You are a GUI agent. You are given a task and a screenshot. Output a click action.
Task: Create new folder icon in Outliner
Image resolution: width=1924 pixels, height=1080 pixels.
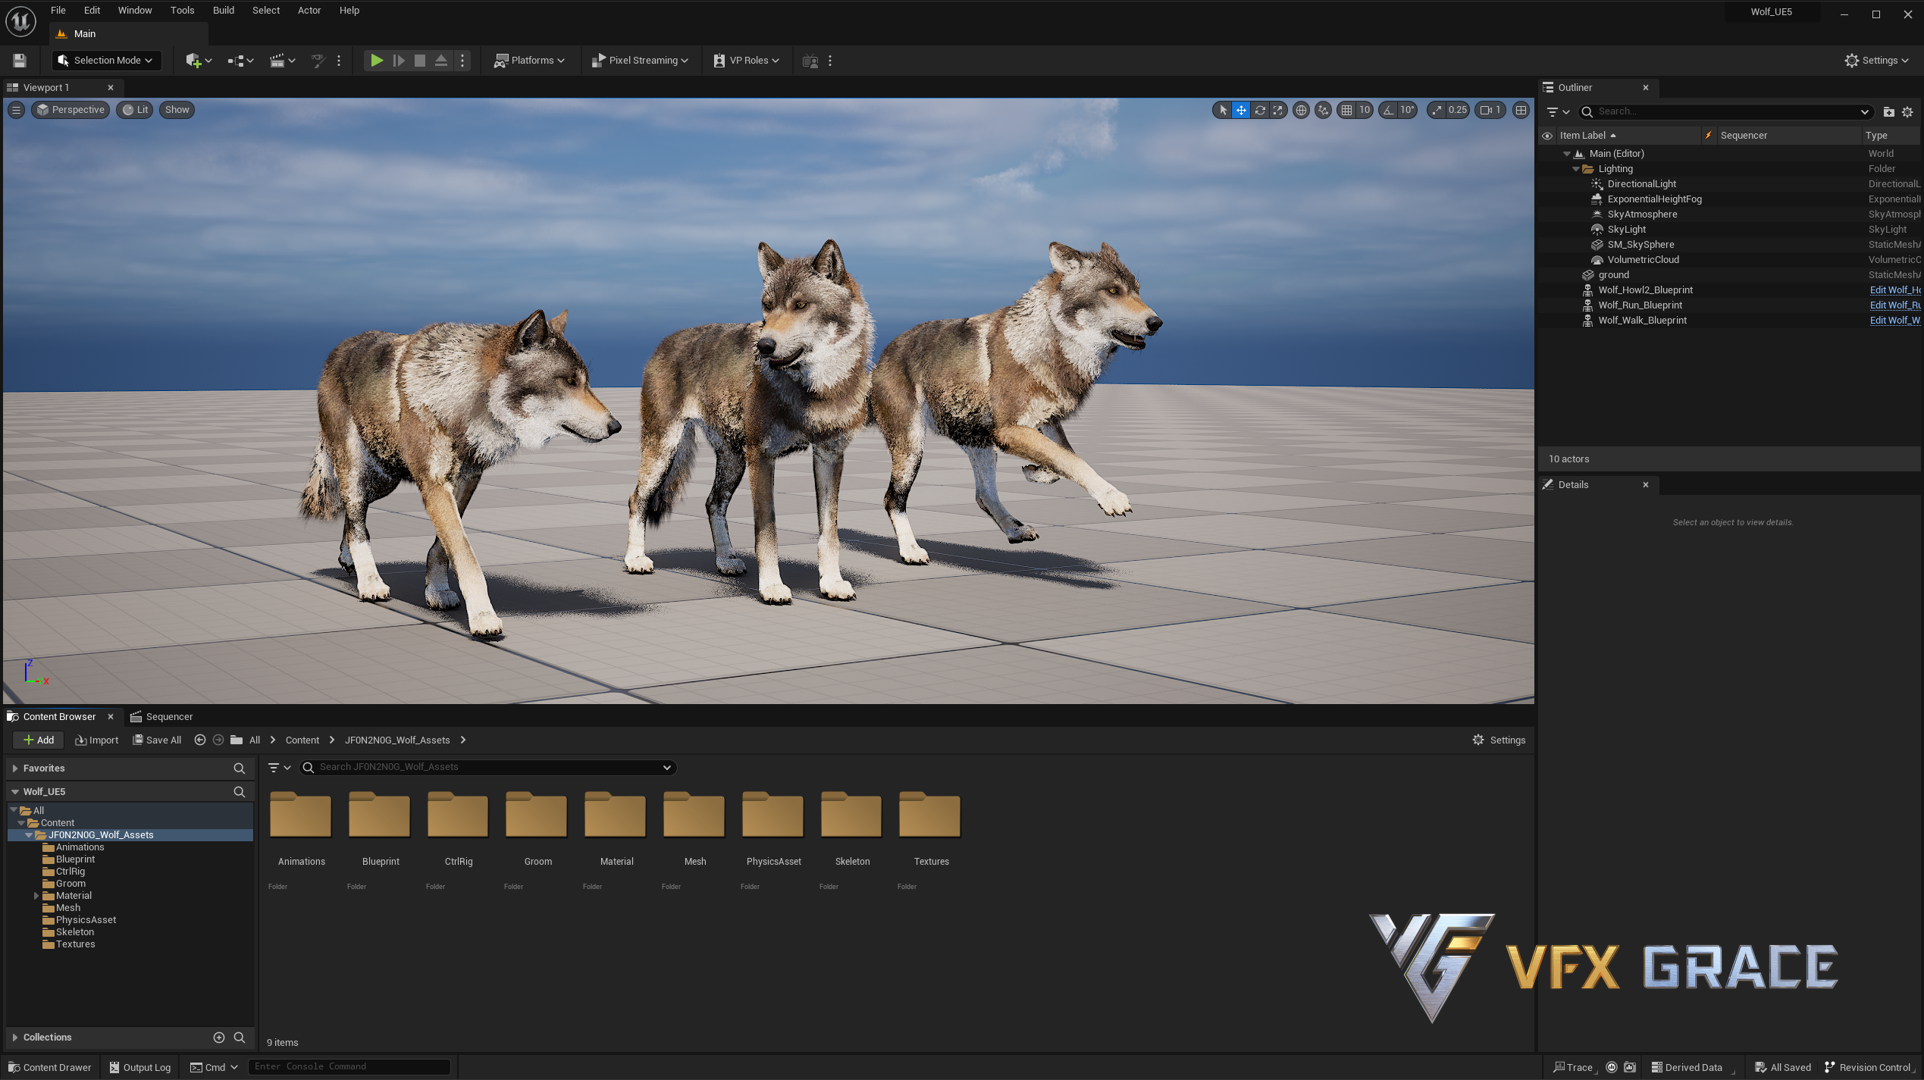pyautogui.click(x=1889, y=112)
